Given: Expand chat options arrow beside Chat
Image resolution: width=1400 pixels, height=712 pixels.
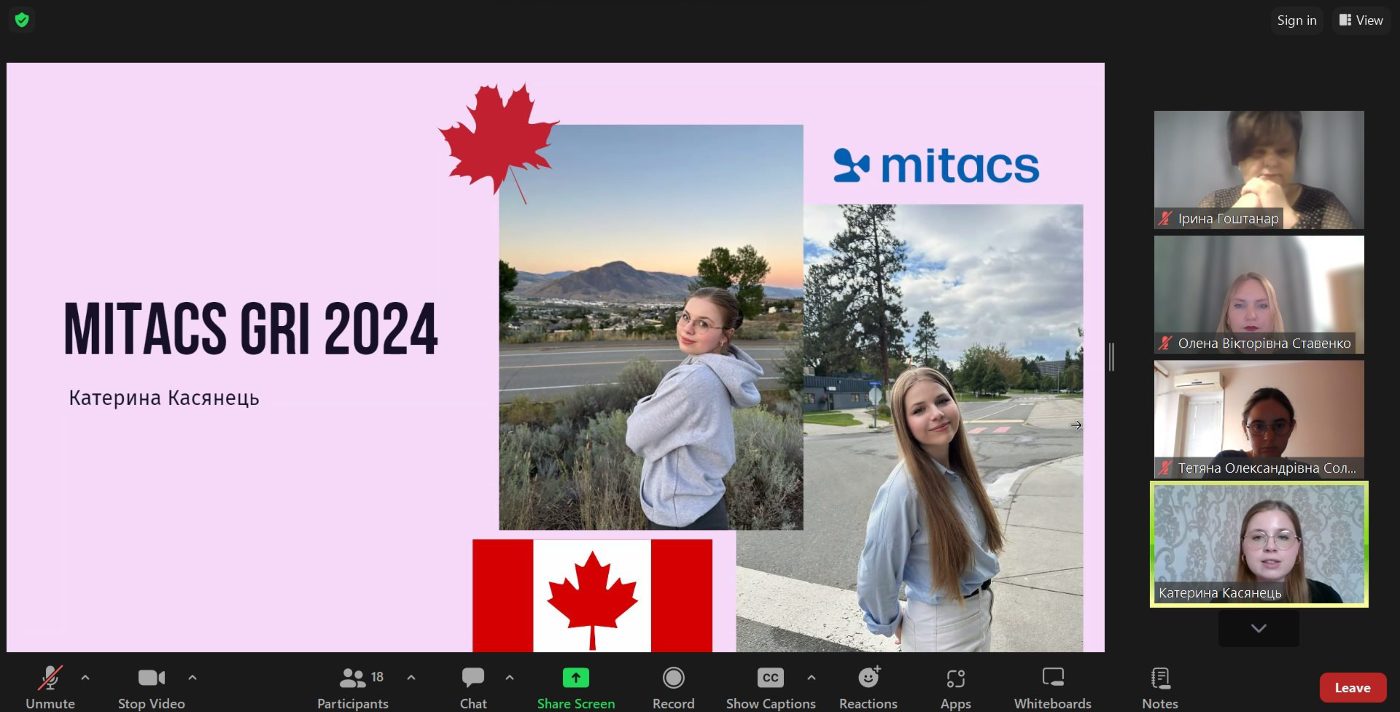Looking at the screenshot, I should pos(509,677).
